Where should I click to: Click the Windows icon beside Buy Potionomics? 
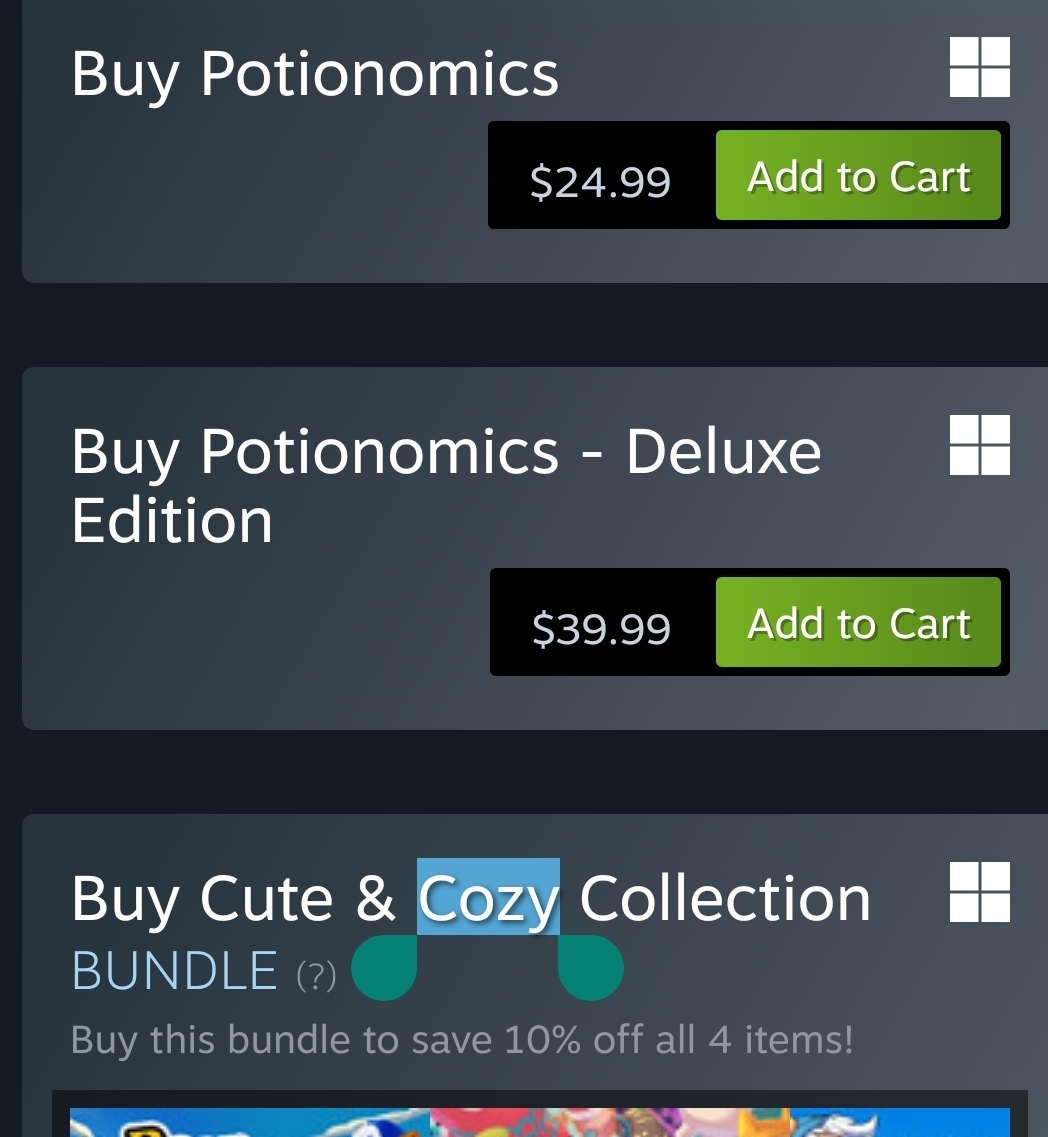tap(979, 67)
